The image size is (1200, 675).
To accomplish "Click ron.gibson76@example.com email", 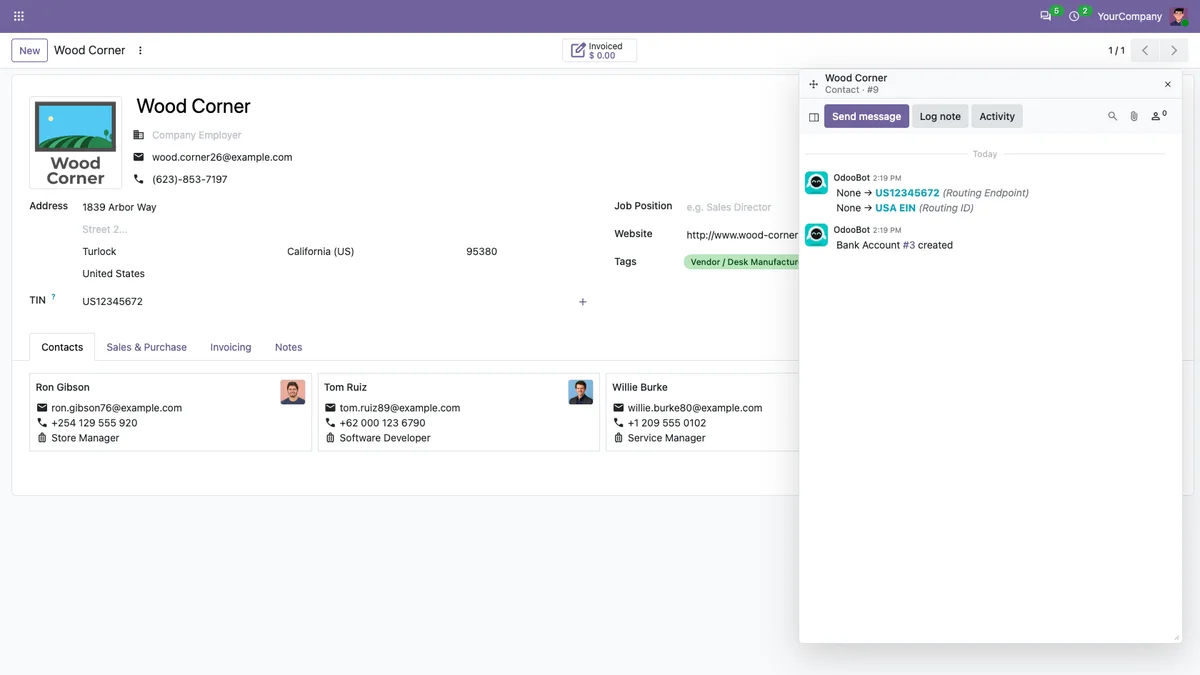I will point(117,408).
